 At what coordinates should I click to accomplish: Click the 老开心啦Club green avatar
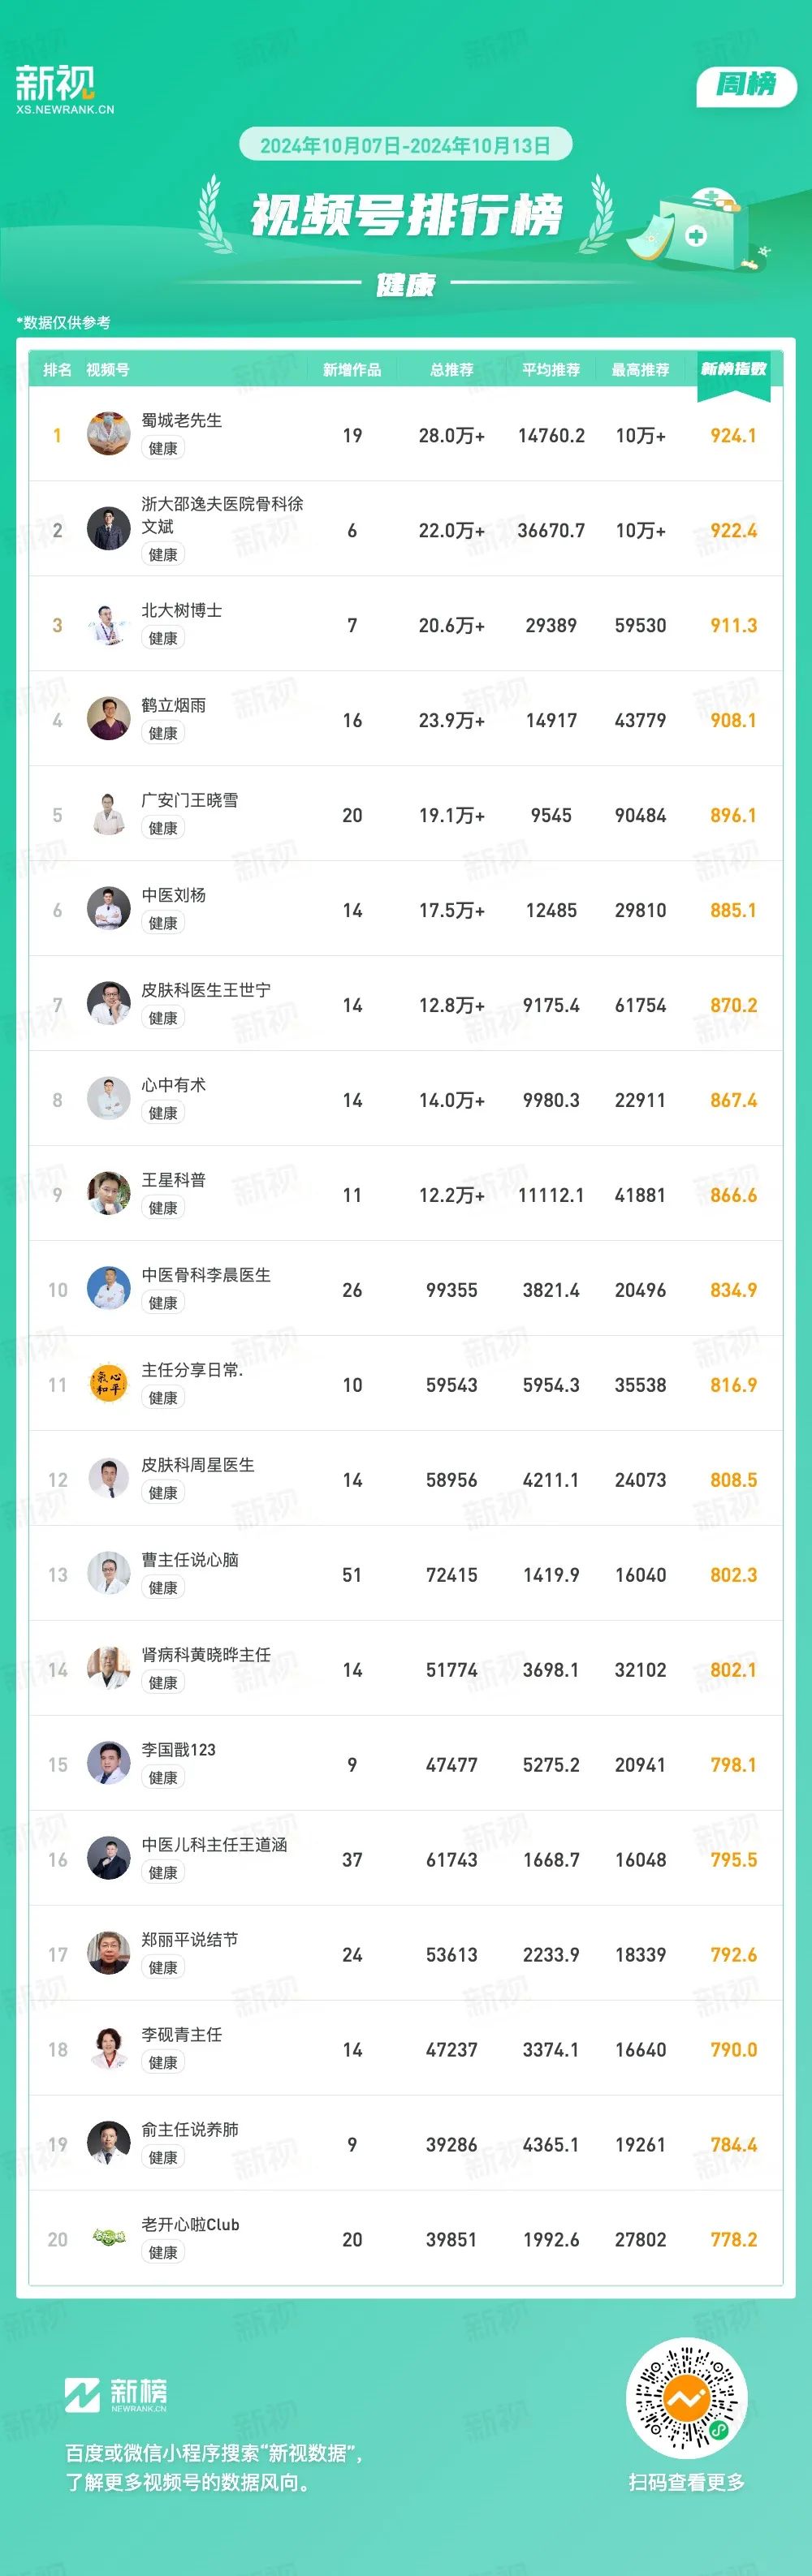[108, 2239]
